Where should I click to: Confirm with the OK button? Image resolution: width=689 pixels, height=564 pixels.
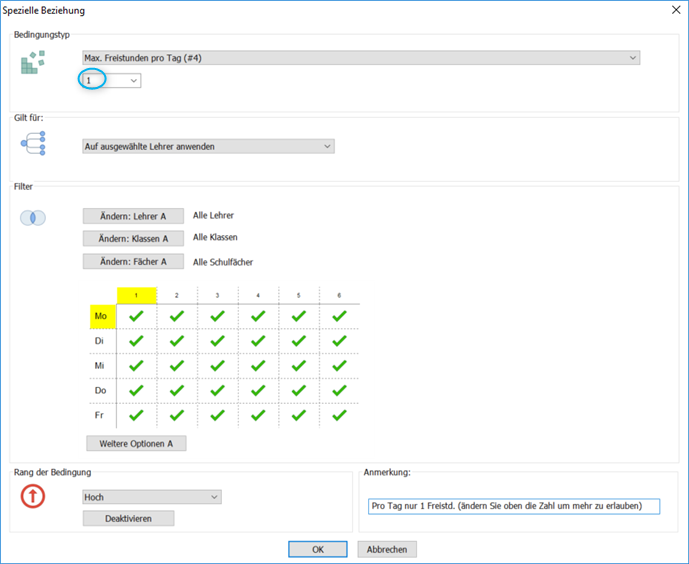point(318,549)
